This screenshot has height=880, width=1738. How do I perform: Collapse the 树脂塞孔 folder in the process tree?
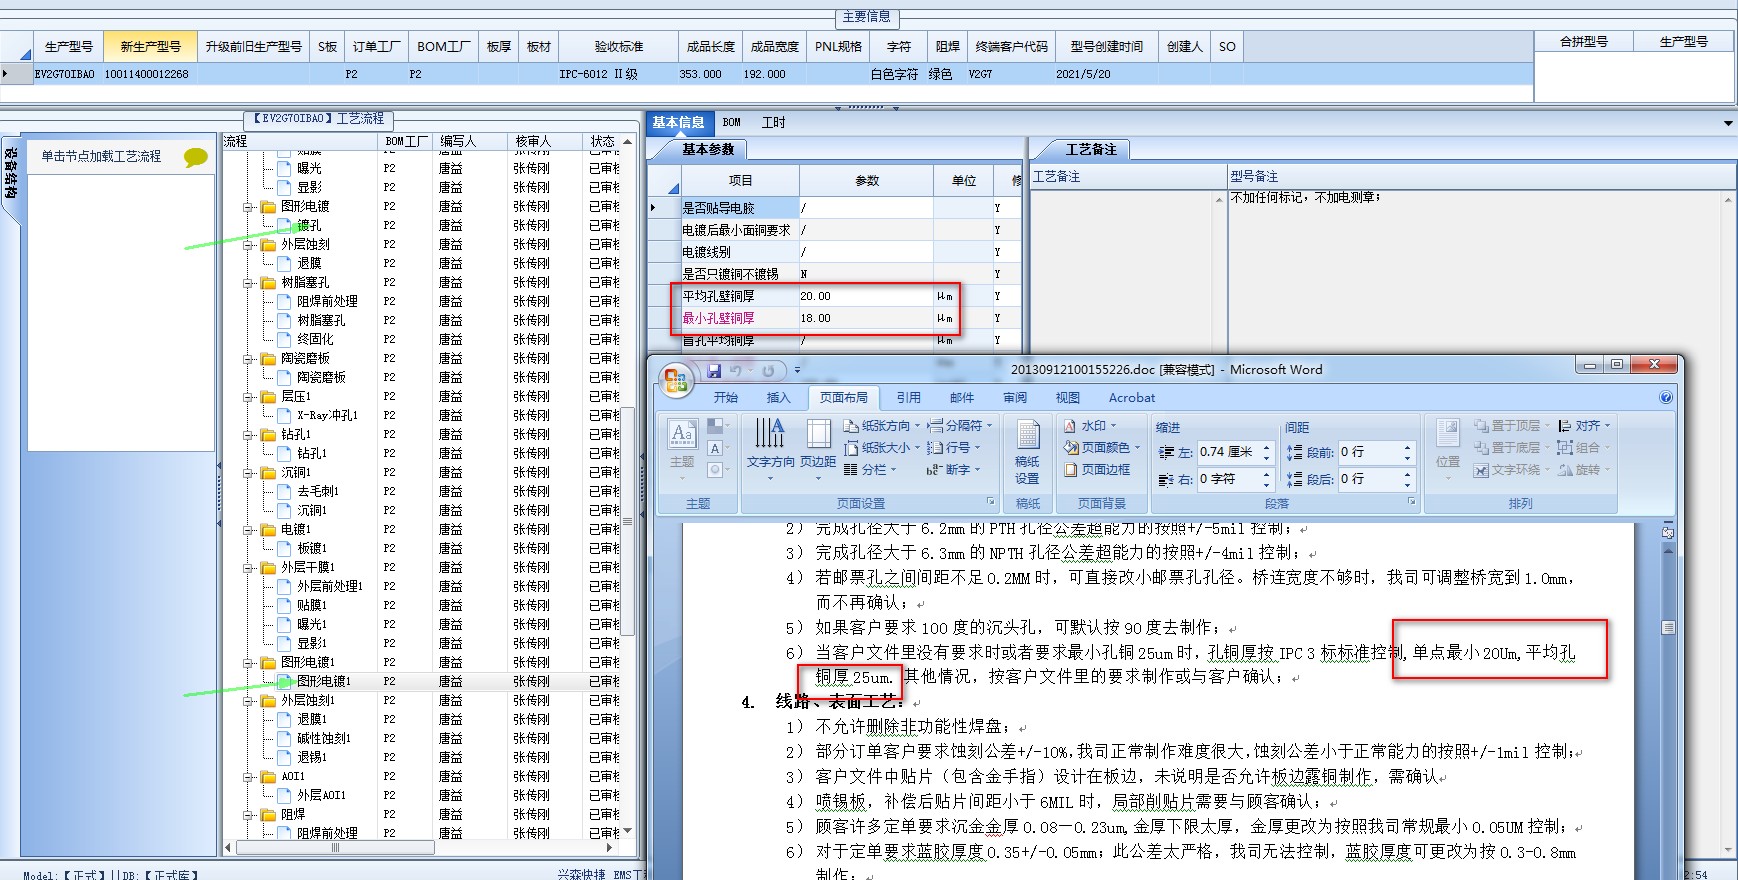pyautogui.click(x=247, y=283)
